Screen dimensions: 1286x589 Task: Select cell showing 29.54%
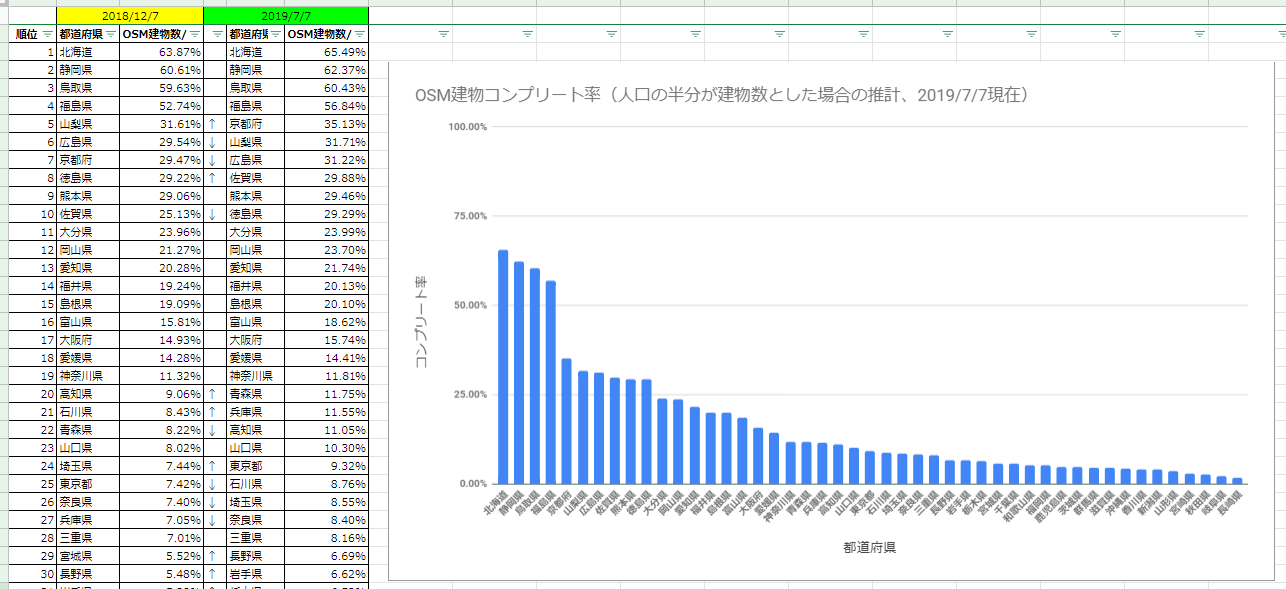click(160, 142)
